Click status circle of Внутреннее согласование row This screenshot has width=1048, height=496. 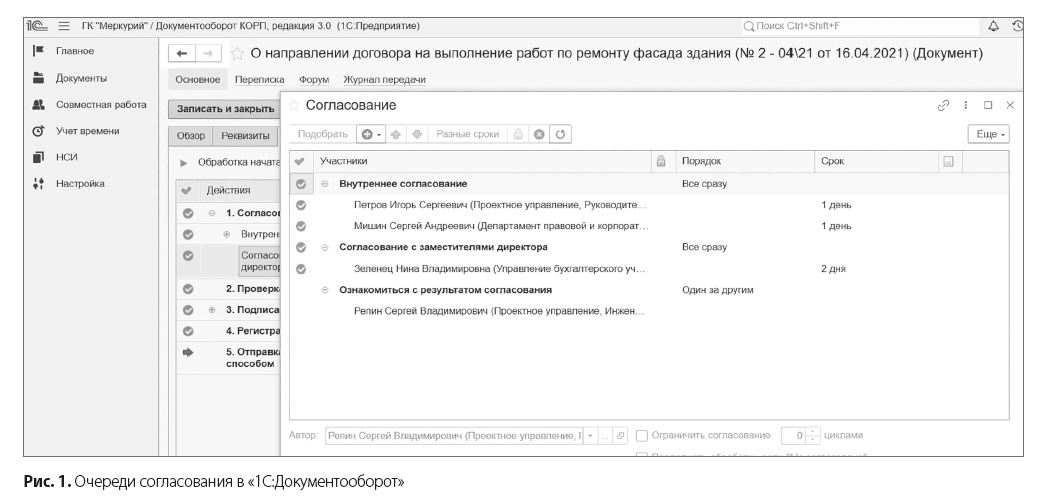tap(301, 183)
